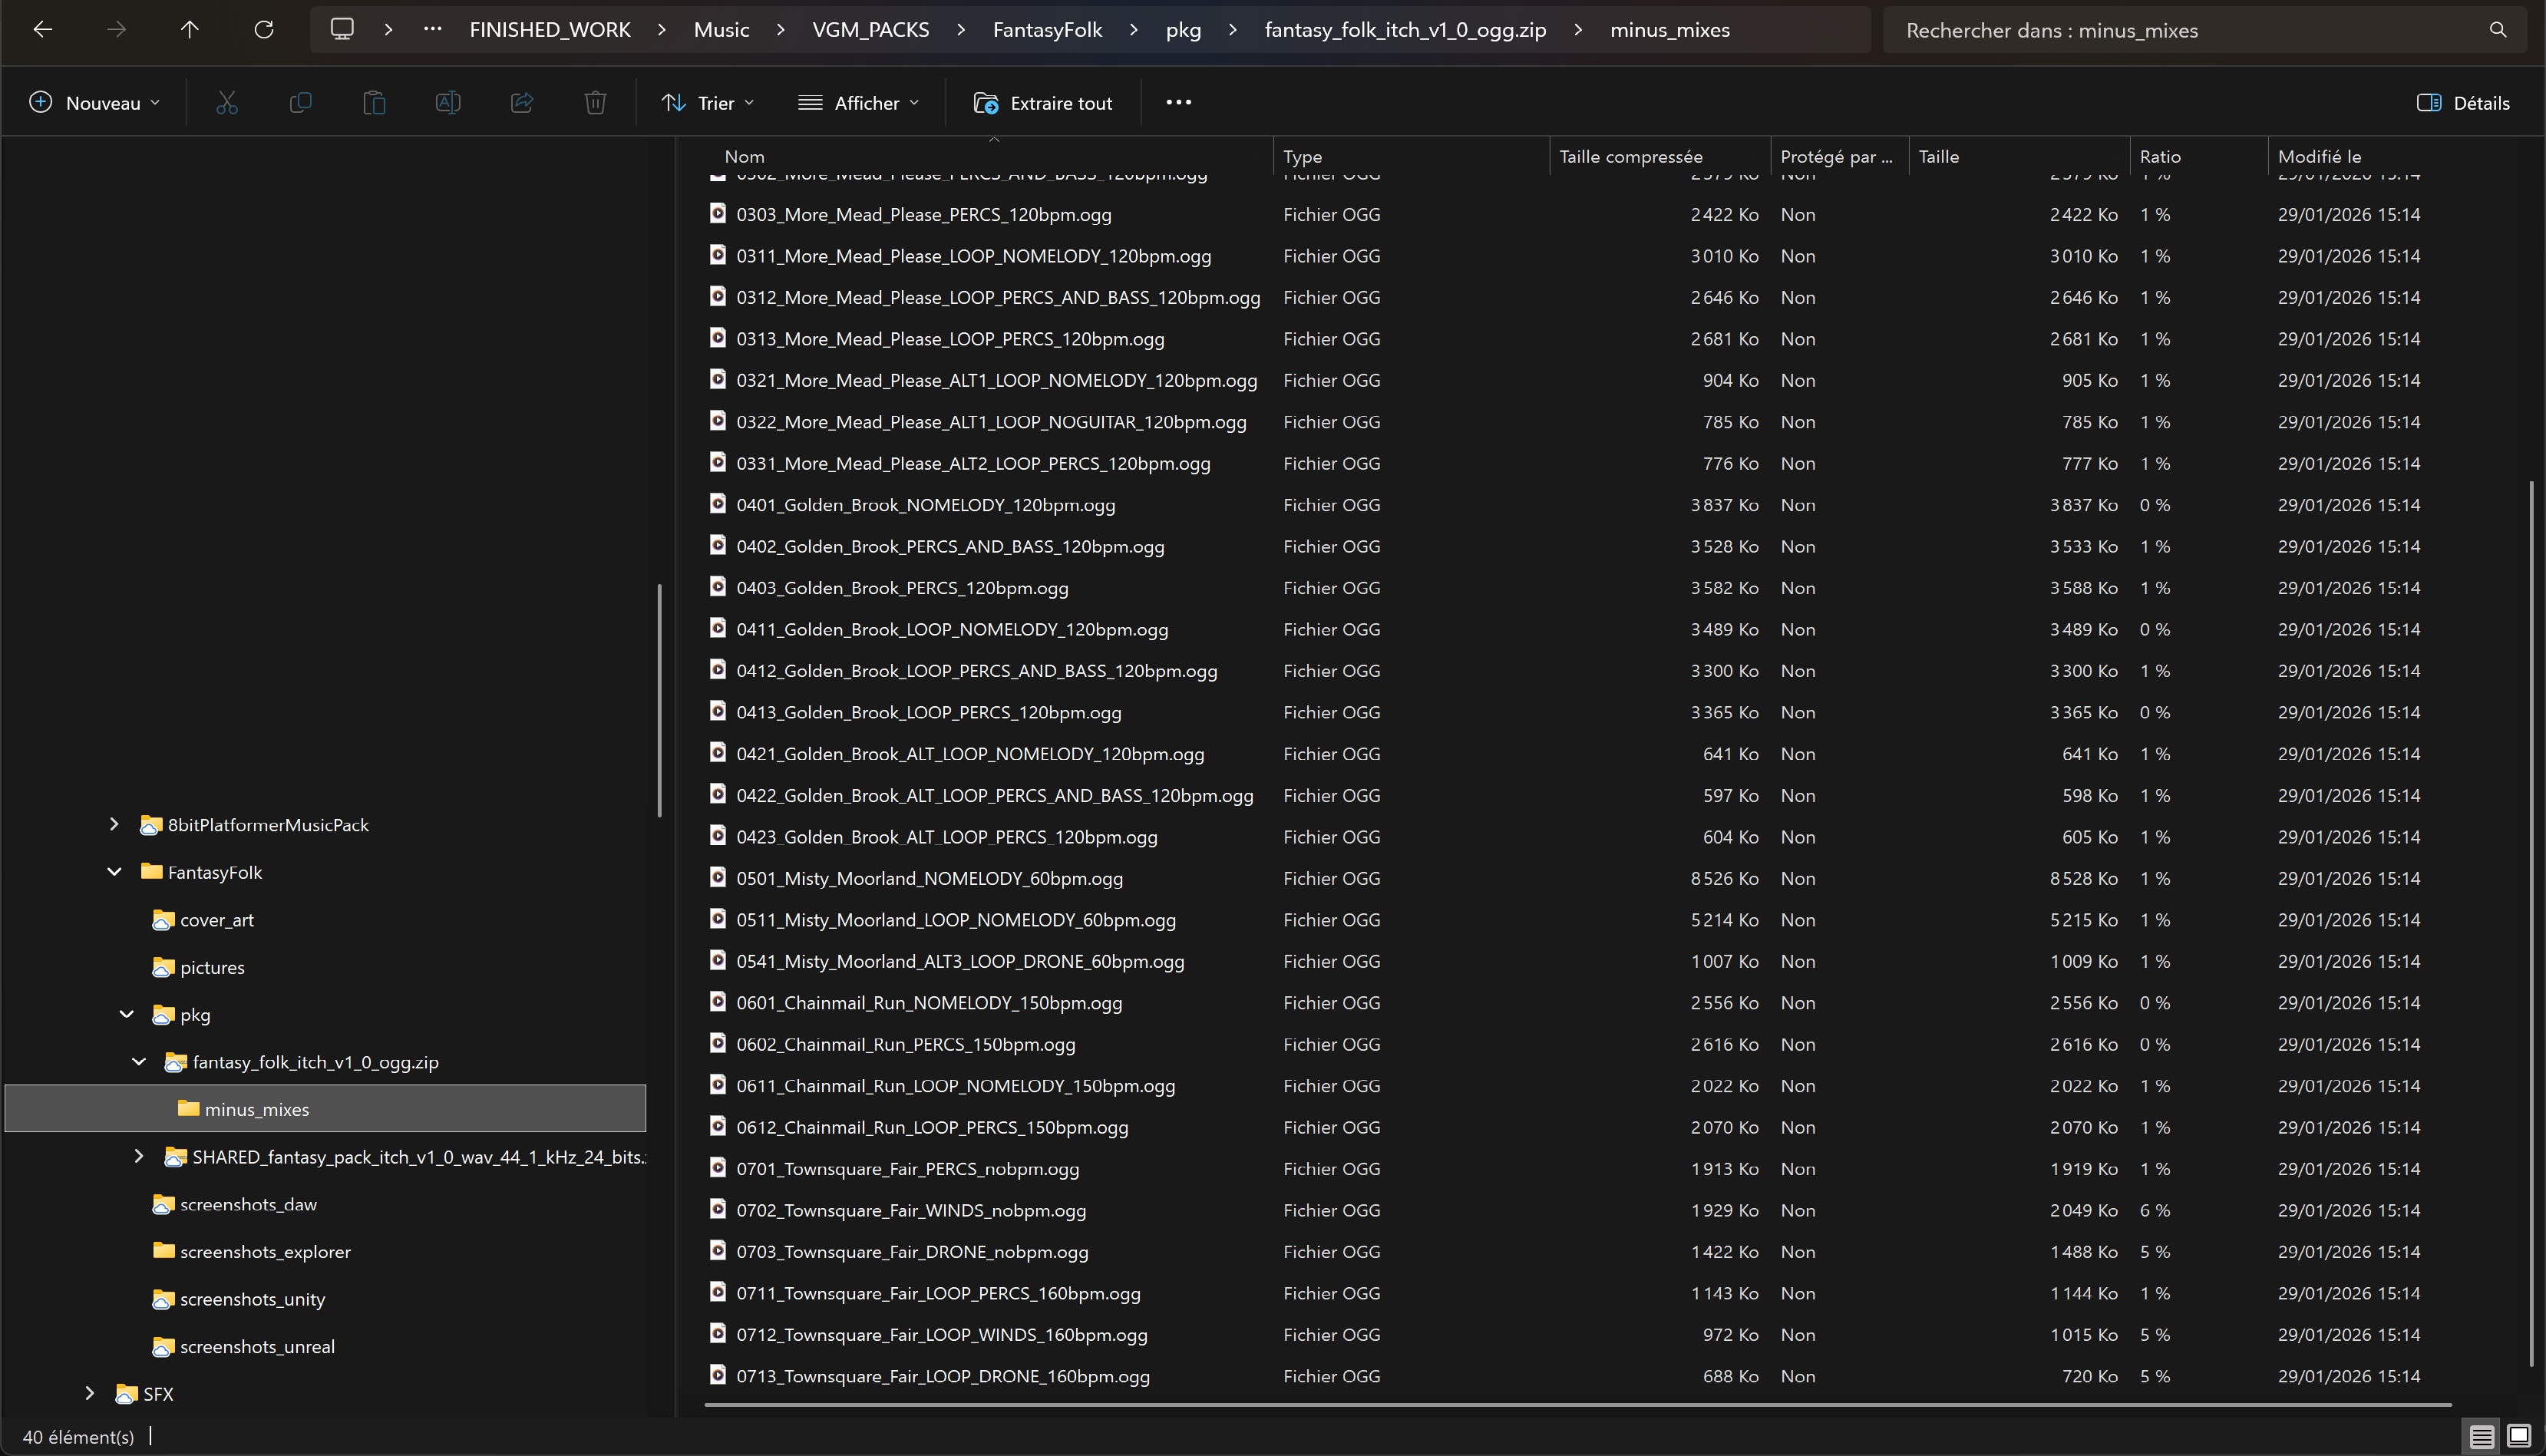Click the Paste clipboard icon
The image size is (2546, 1456).
tap(374, 103)
